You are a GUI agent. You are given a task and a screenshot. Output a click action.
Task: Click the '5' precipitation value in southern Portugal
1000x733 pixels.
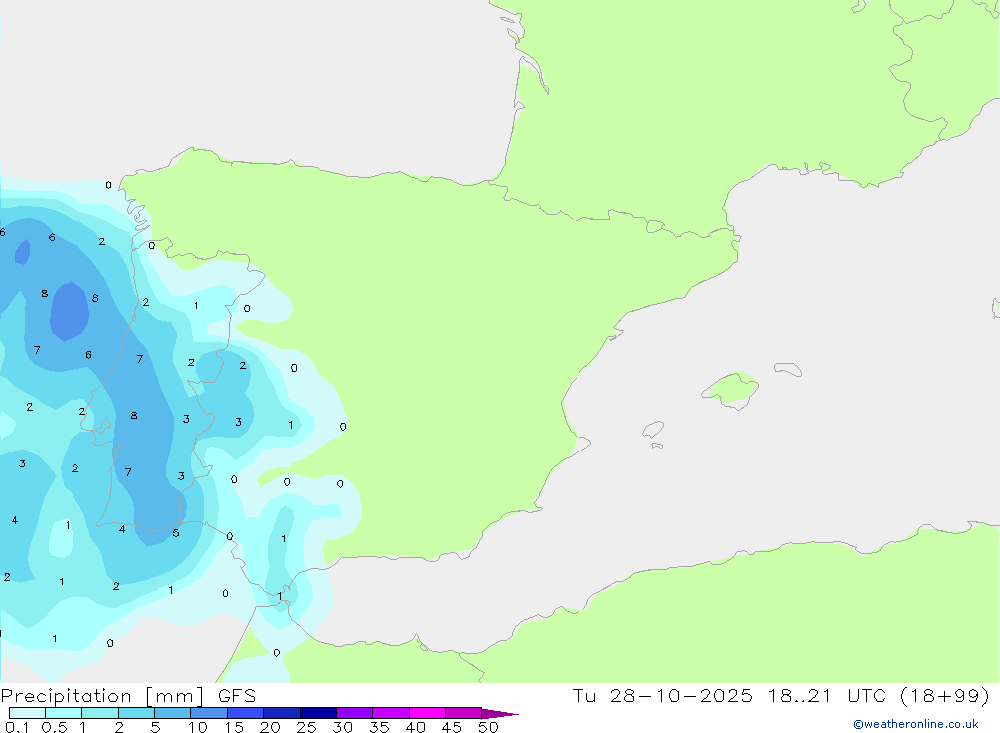click(176, 533)
